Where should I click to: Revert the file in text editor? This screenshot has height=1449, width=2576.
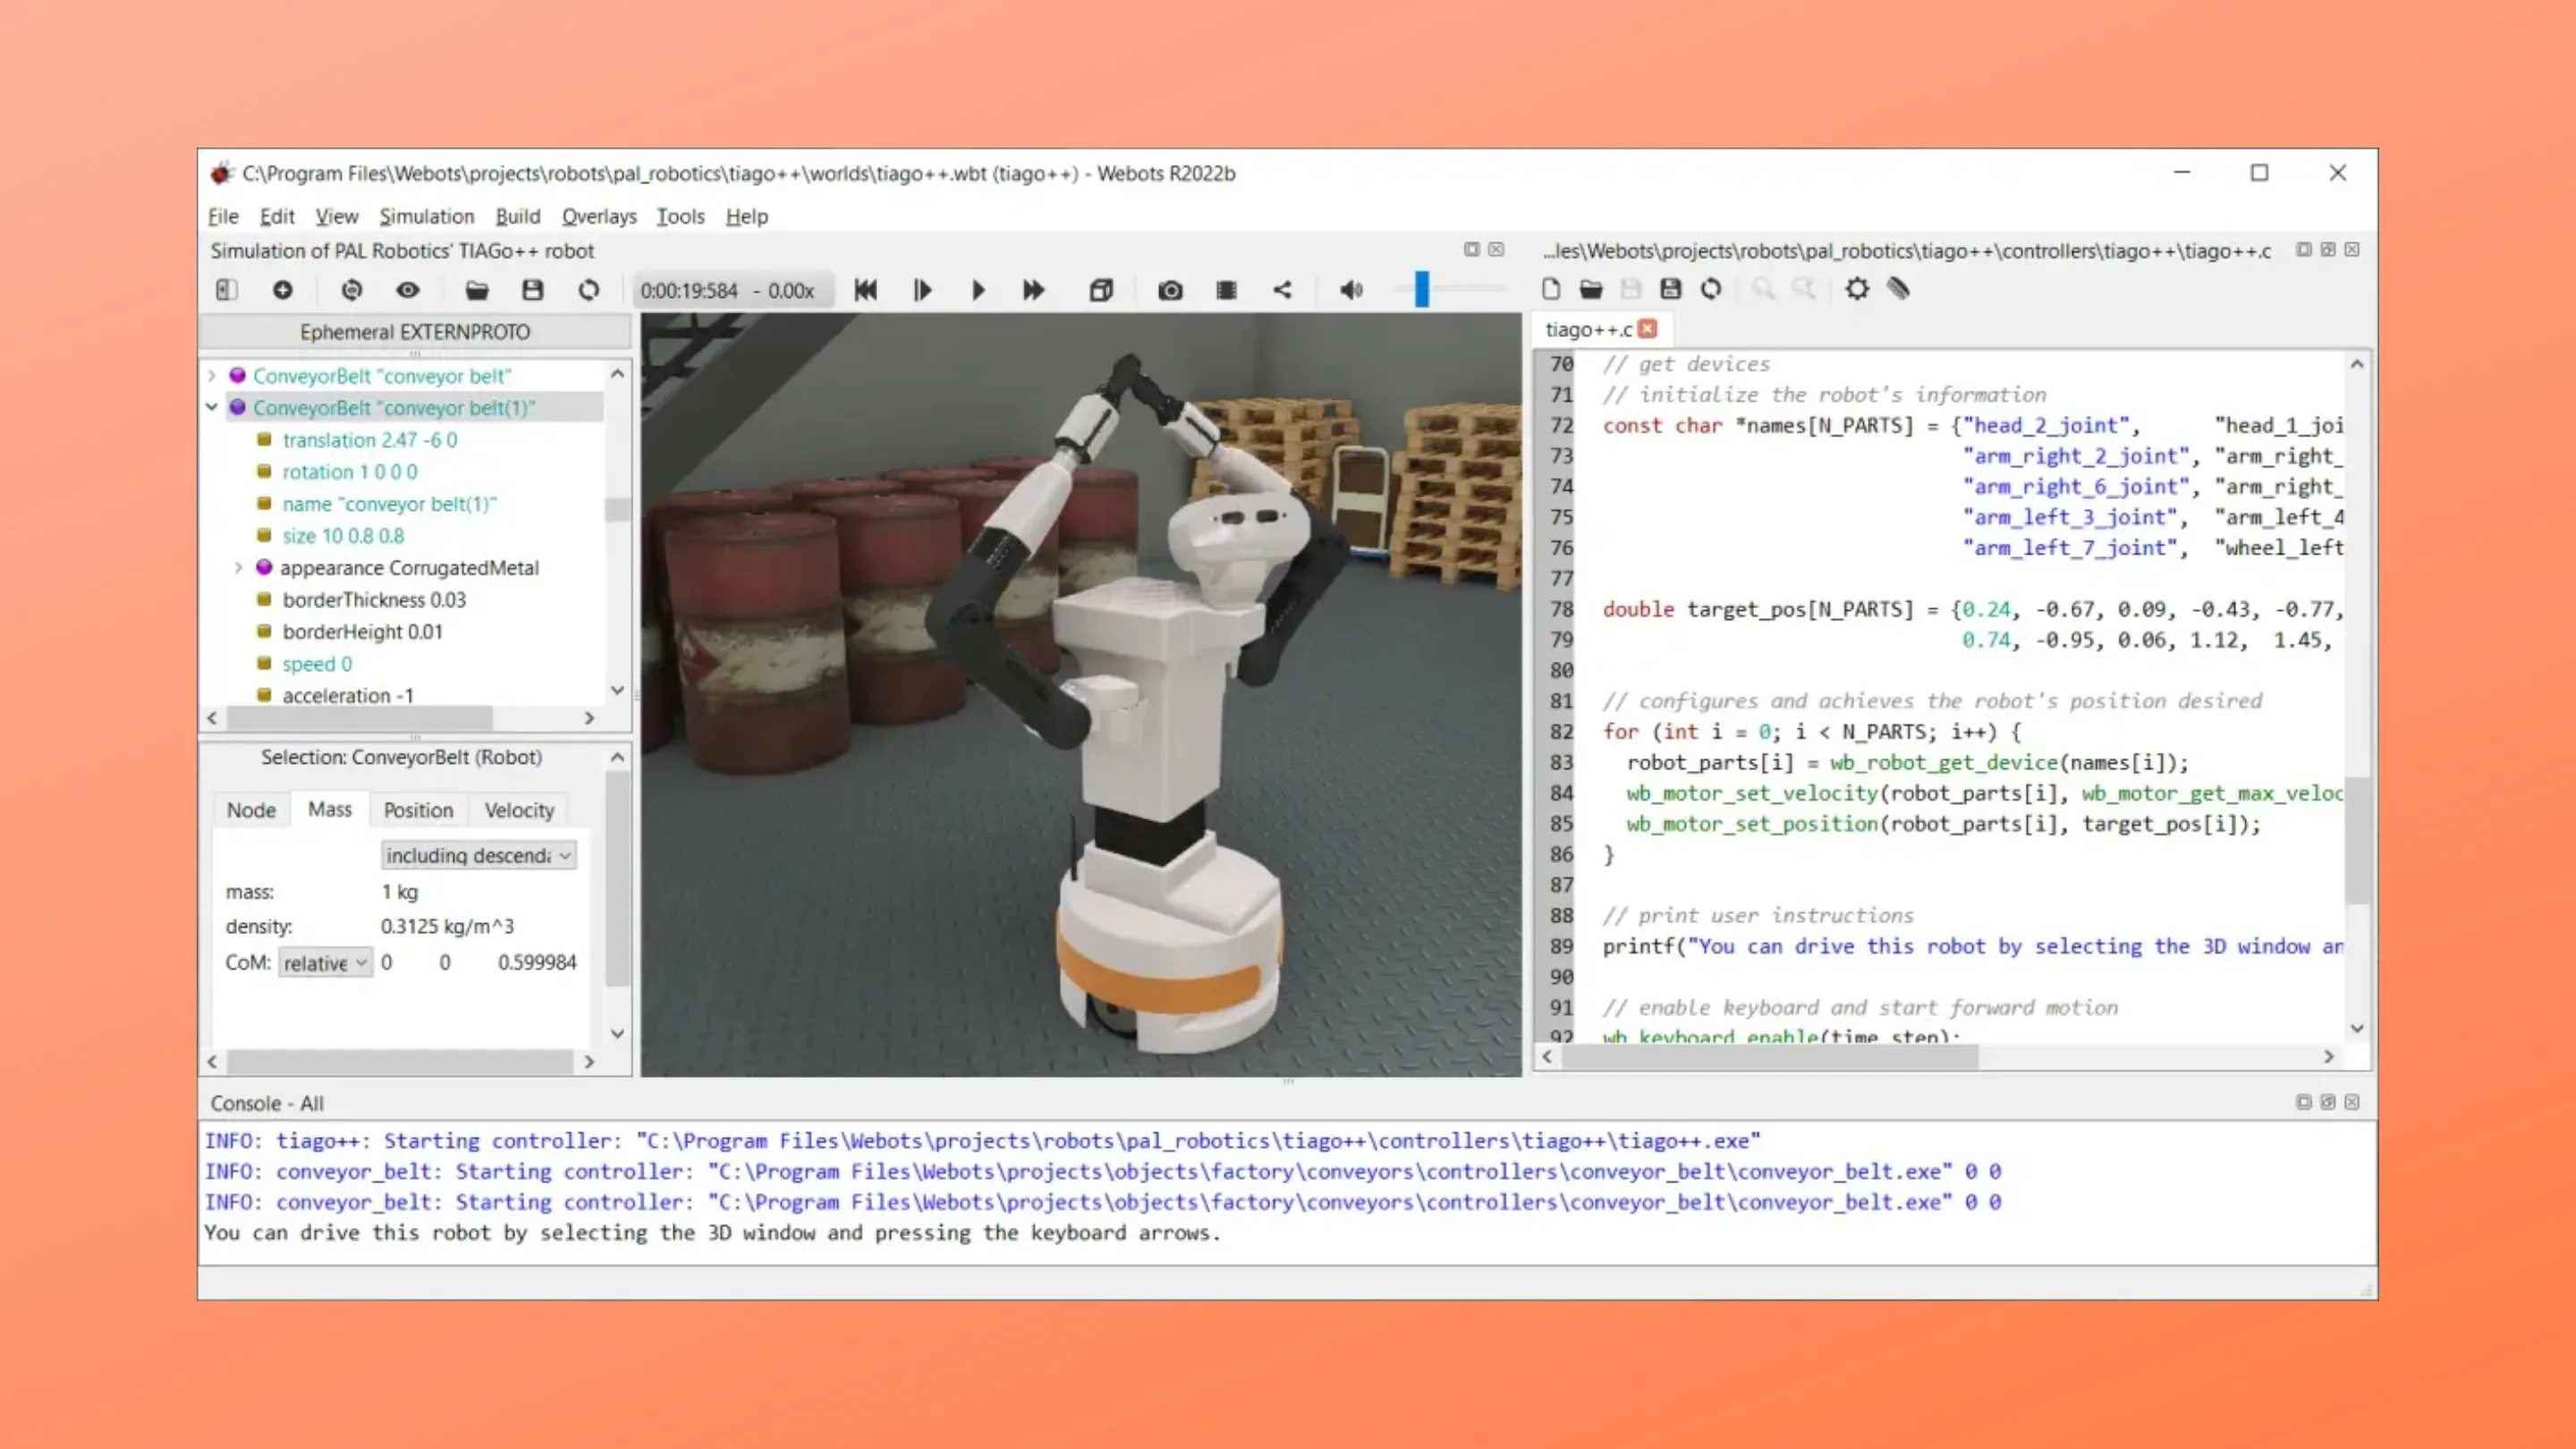pos(1711,289)
